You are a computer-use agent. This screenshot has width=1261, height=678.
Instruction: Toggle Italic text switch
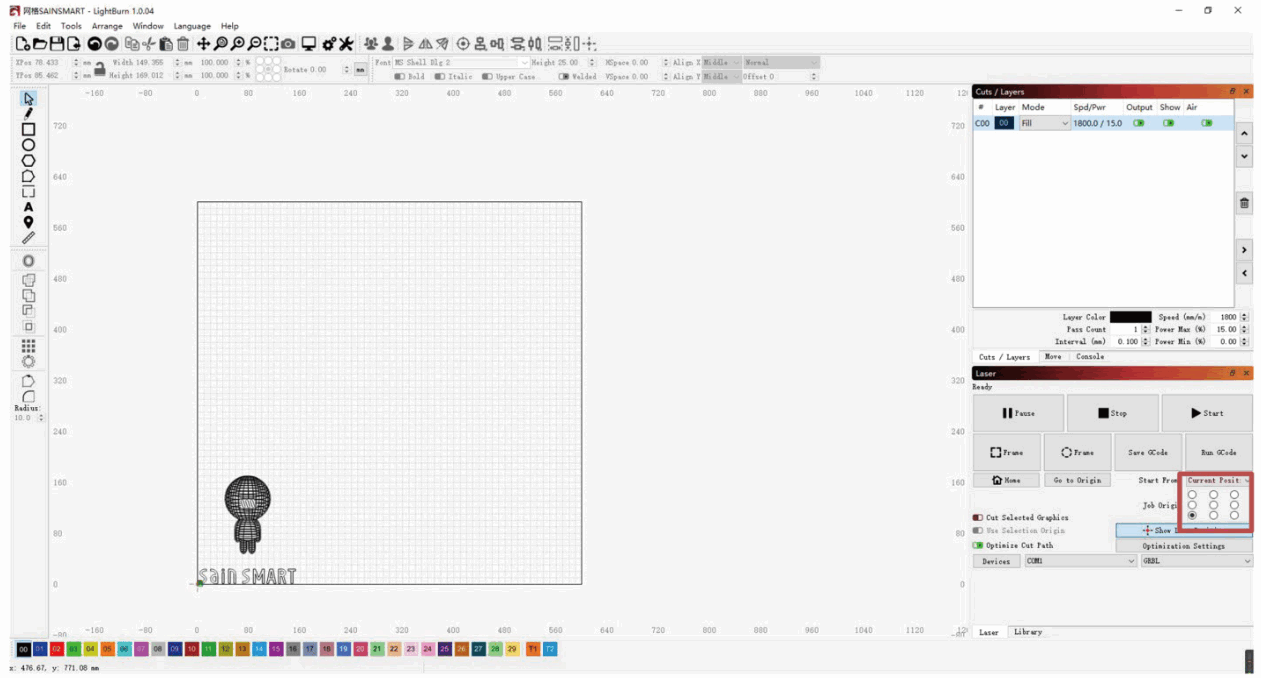pyautogui.click(x=440, y=76)
